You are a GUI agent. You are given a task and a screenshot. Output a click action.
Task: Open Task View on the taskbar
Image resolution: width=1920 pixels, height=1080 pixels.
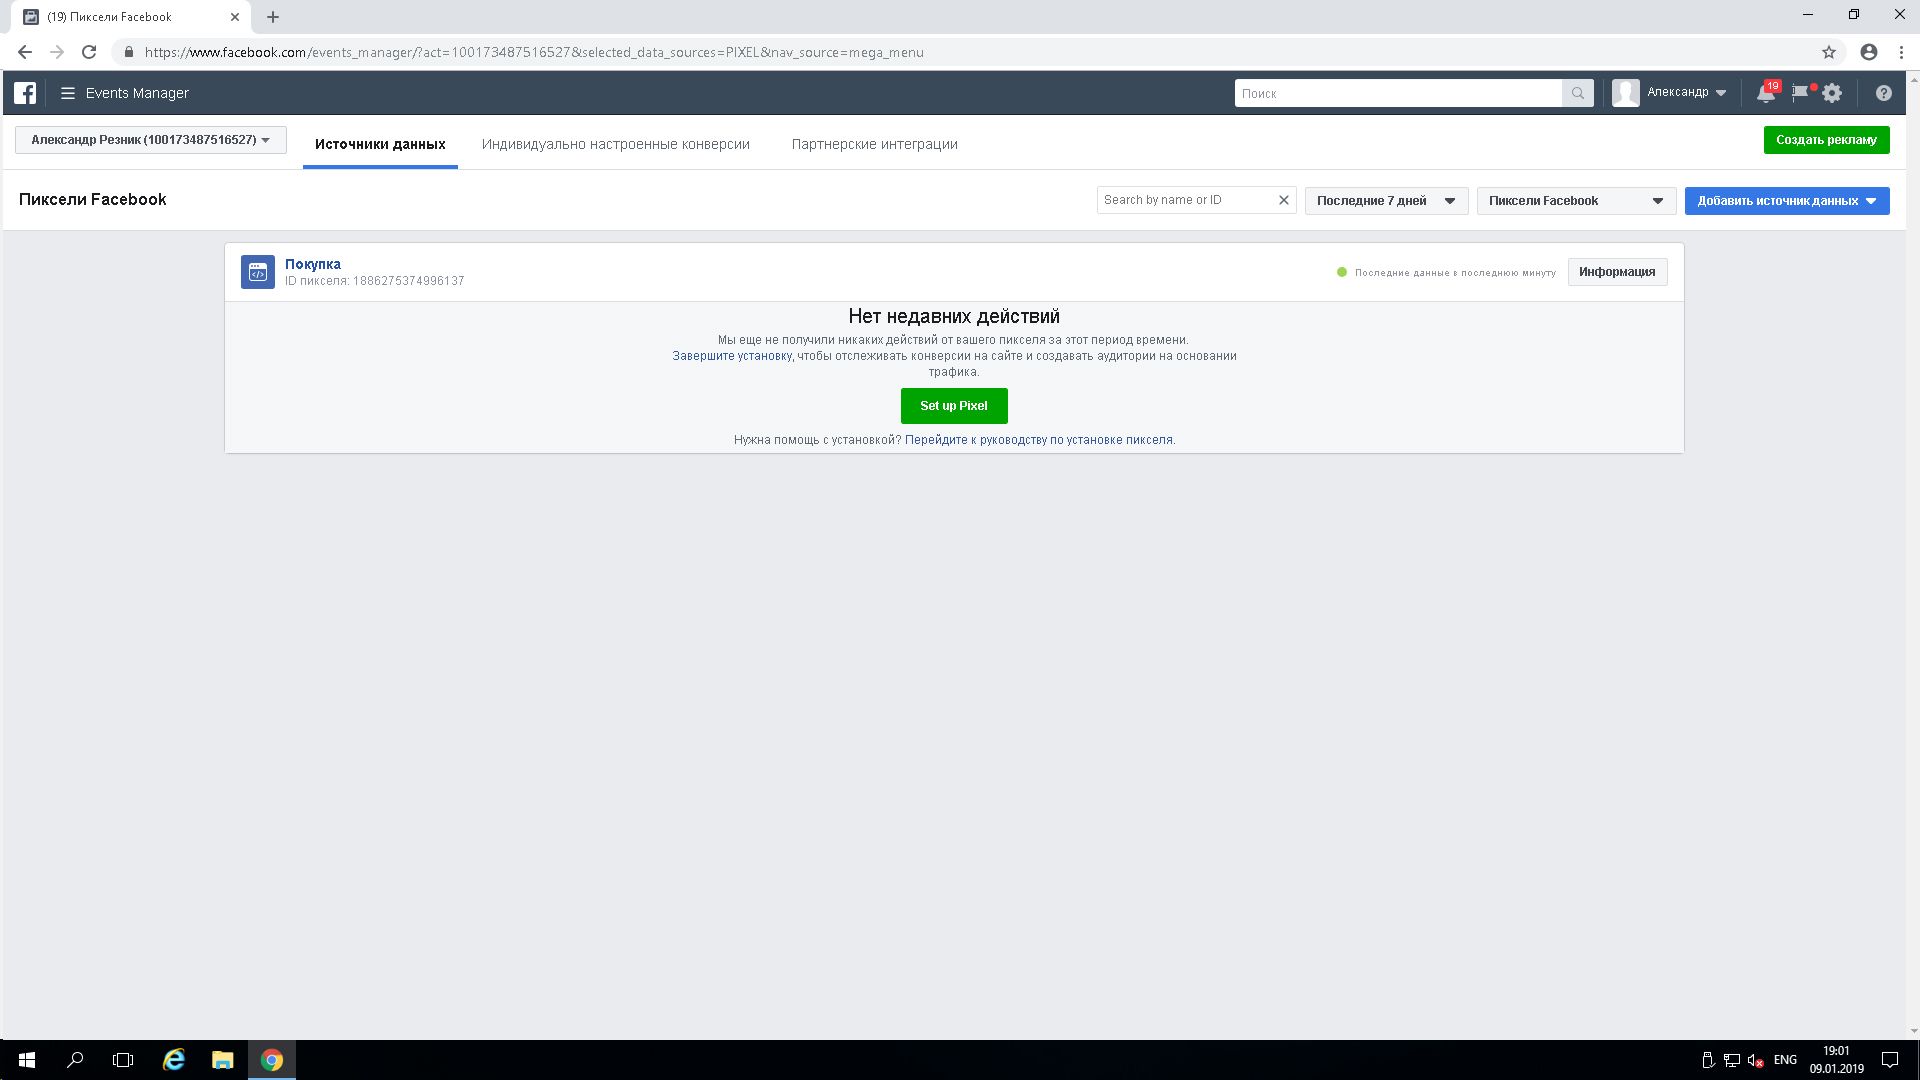pos(123,1060)
